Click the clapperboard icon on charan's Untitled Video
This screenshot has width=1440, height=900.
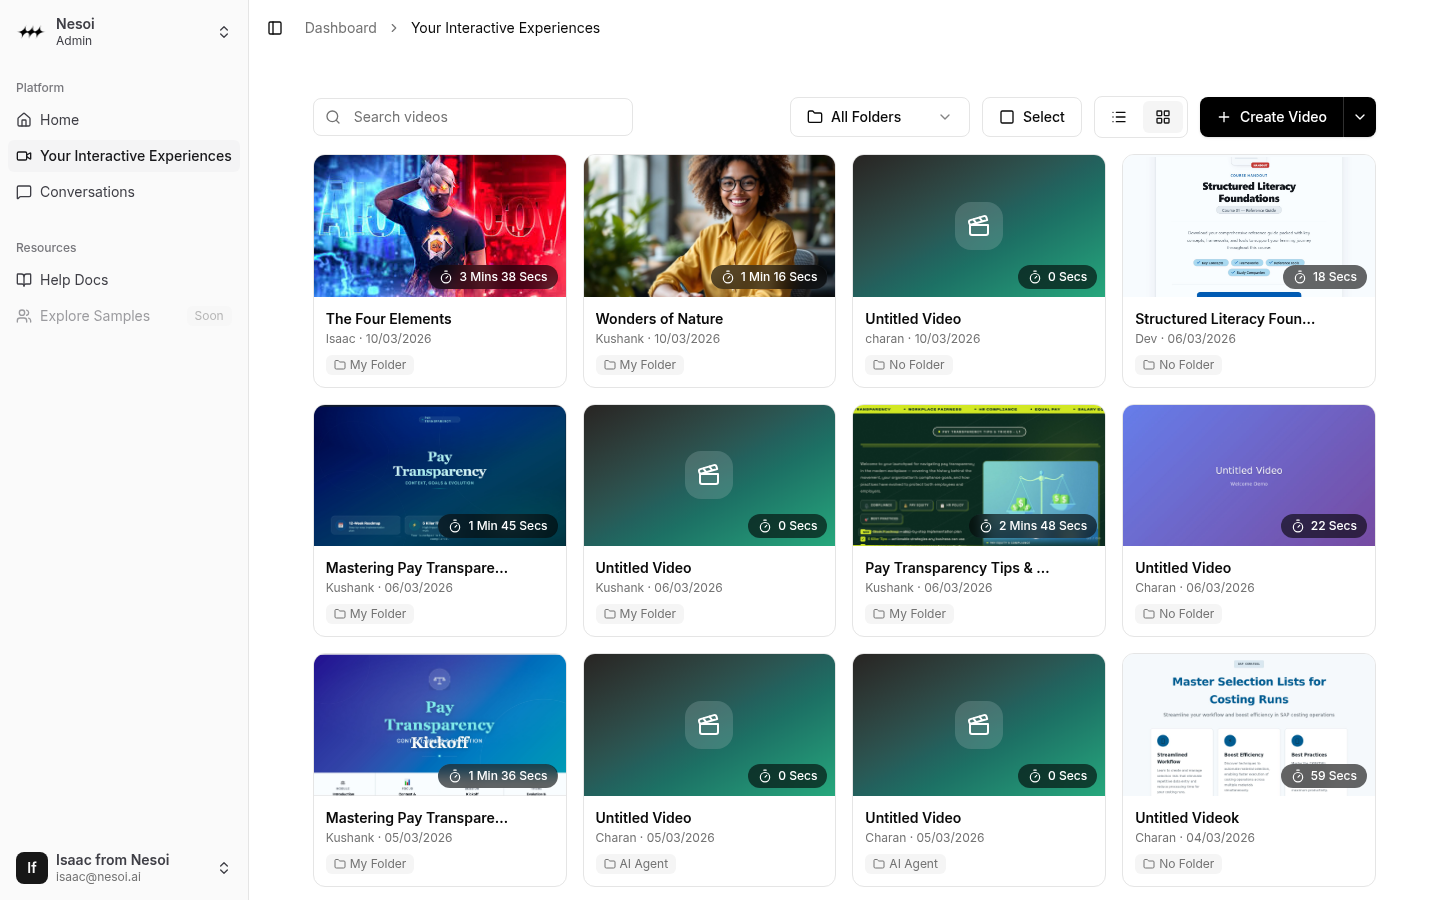pyautogui.click(x=978, y=226)
